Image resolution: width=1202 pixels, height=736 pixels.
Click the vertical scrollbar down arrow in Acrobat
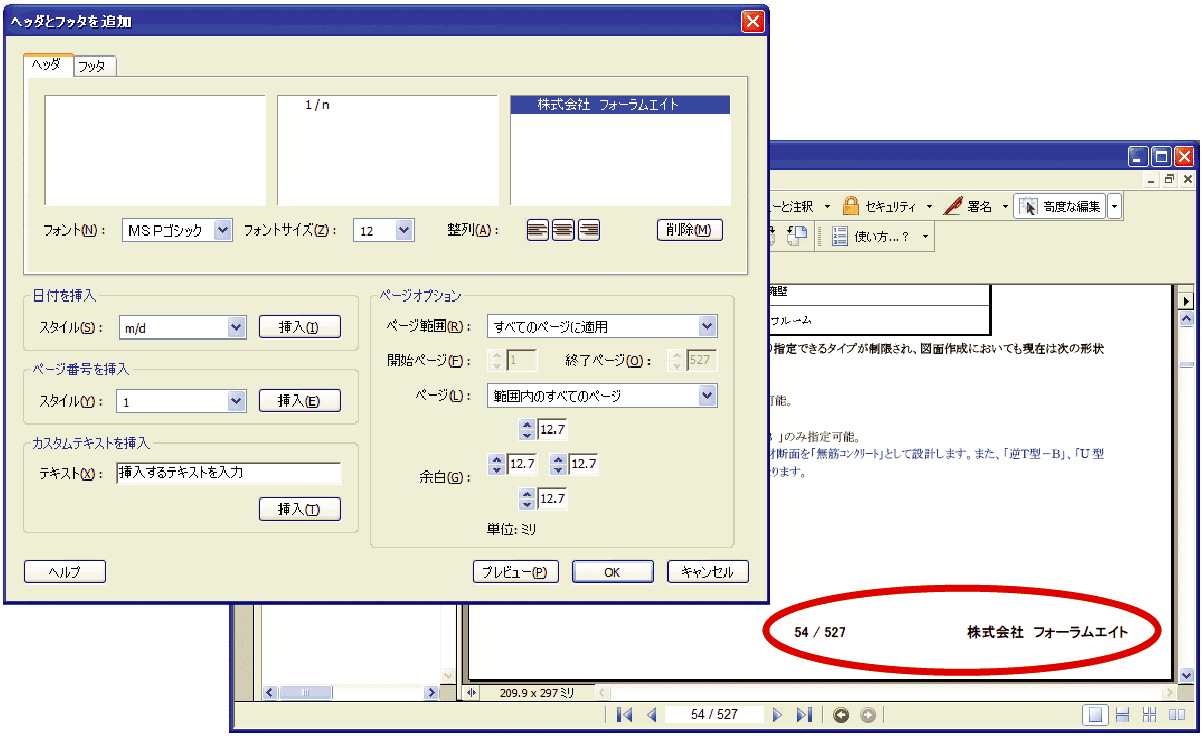coord(1187,676)
